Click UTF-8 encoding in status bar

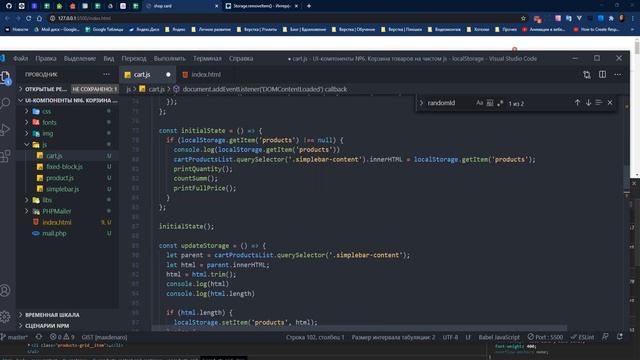(450, 337)
